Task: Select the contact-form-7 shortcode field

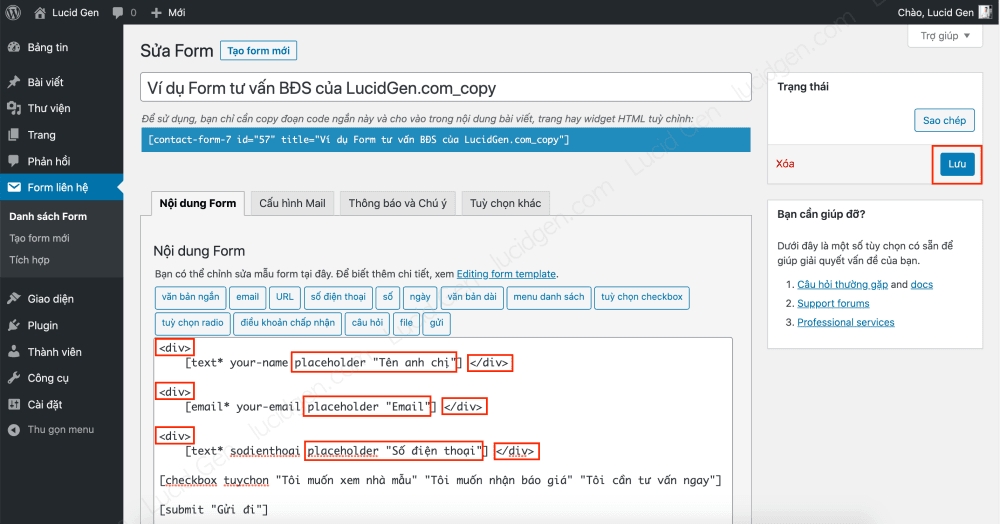Action: click(x=446, y=139)
